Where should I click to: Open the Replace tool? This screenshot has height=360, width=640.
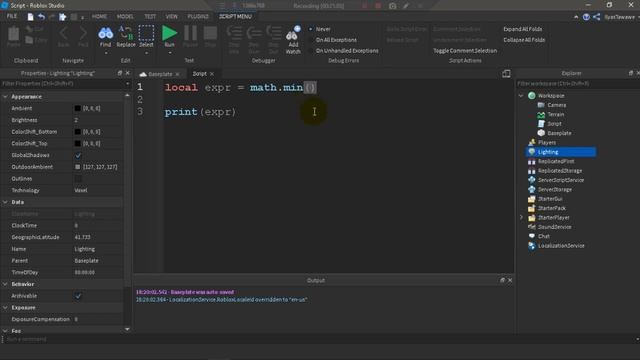126,37
